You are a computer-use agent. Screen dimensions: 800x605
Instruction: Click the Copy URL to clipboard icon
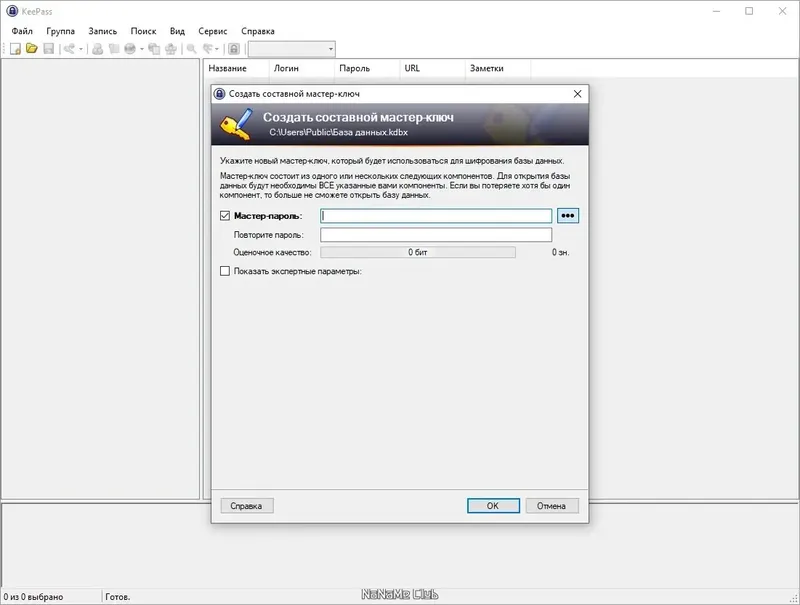pyautogui.click(x=154, y=49)
